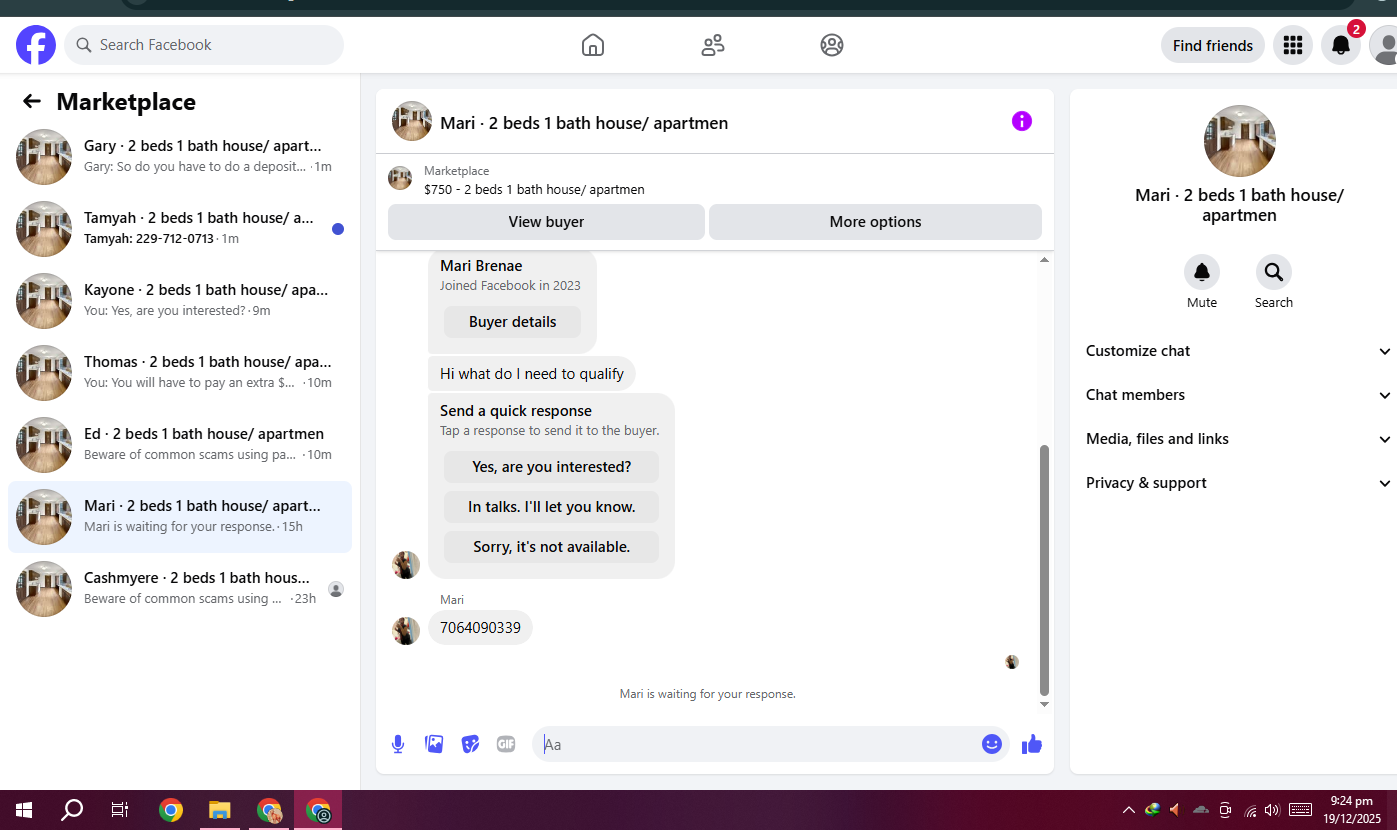Open Task View on taskbar
The width and height of the screenshot is (1397, 830).
pyautogui.click(x=120, y=810)
